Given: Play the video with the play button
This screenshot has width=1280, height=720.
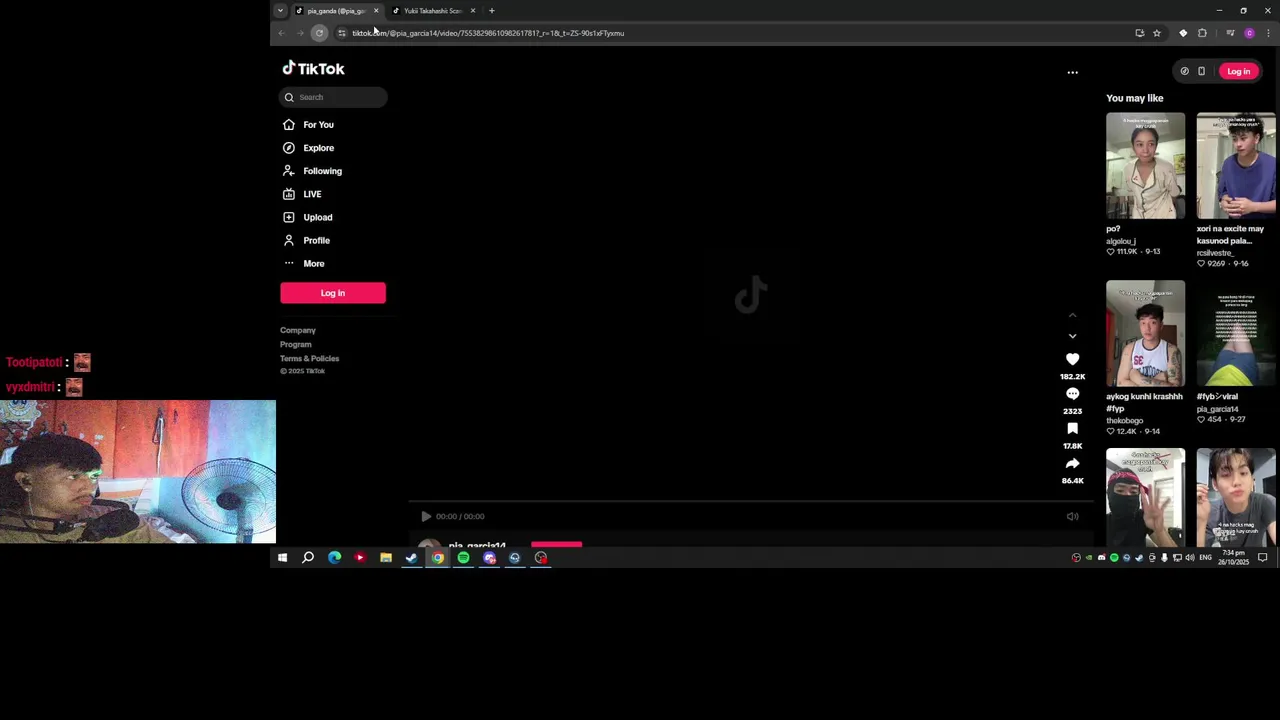Looking at the screenshot, I should click(426, 516).
